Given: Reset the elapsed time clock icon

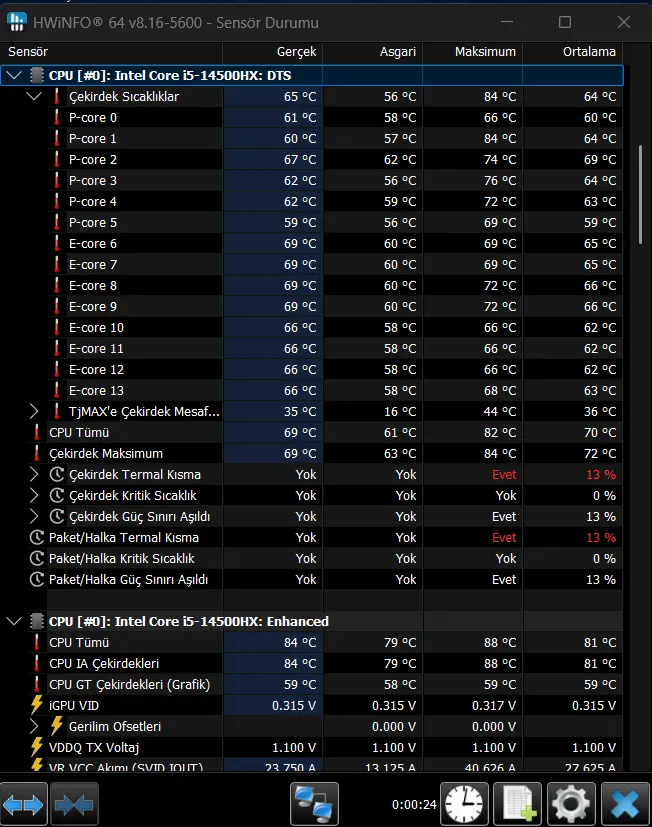Looking at the screenshot, I should (x=464, y=805).
